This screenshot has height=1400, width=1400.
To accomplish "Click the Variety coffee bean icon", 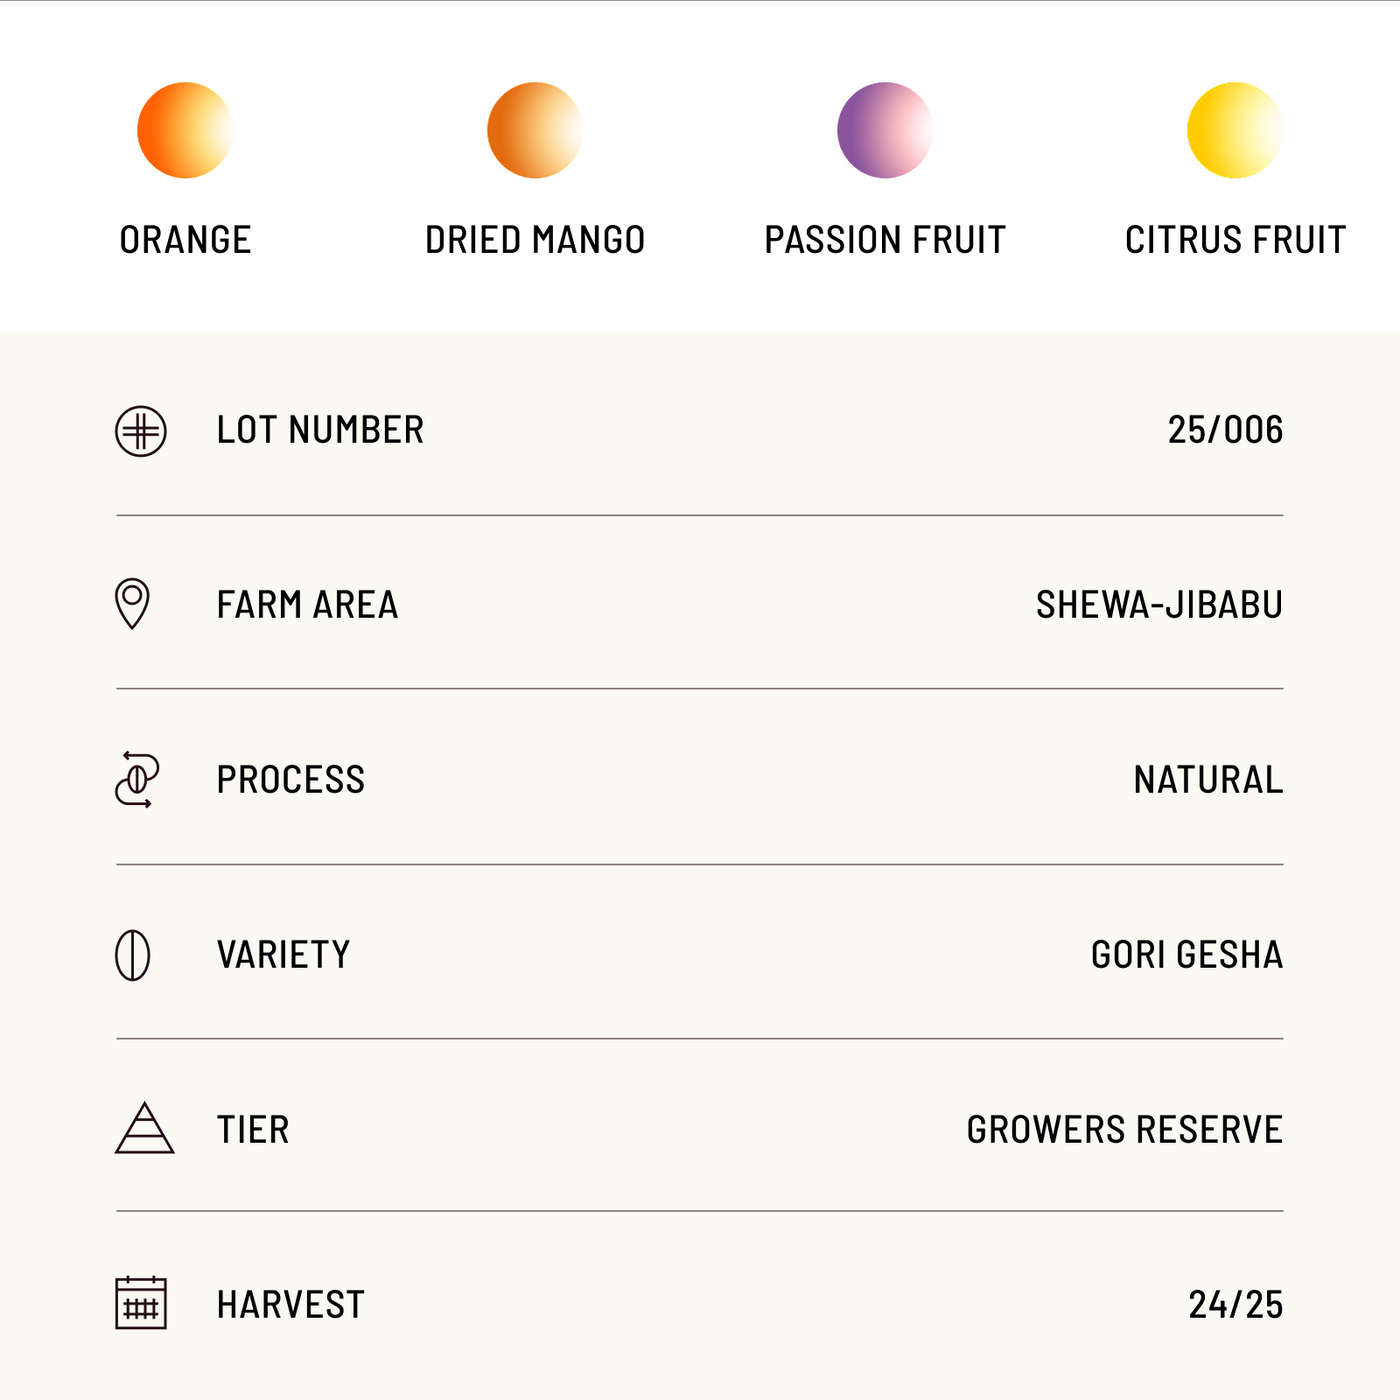I will click(x=133, y=955).
